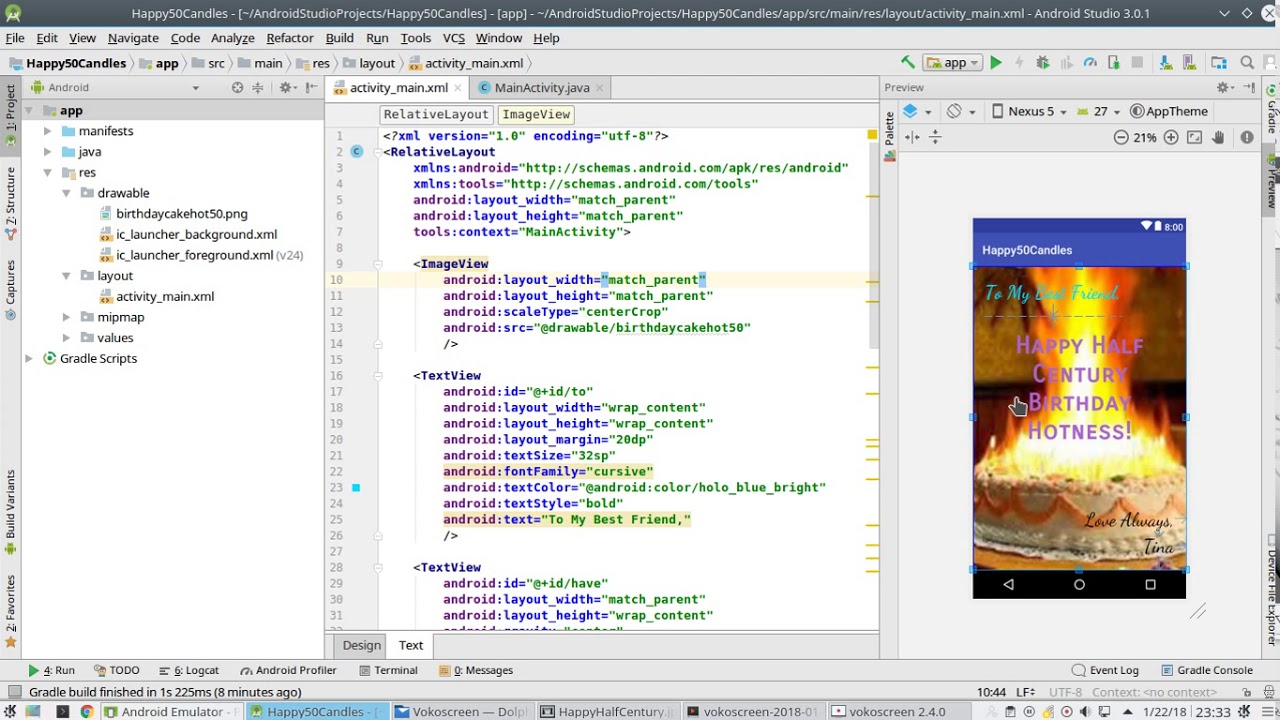Open the run configuration app dropdown
This screenshot has height=720, width=1280.
coord(954,62)
